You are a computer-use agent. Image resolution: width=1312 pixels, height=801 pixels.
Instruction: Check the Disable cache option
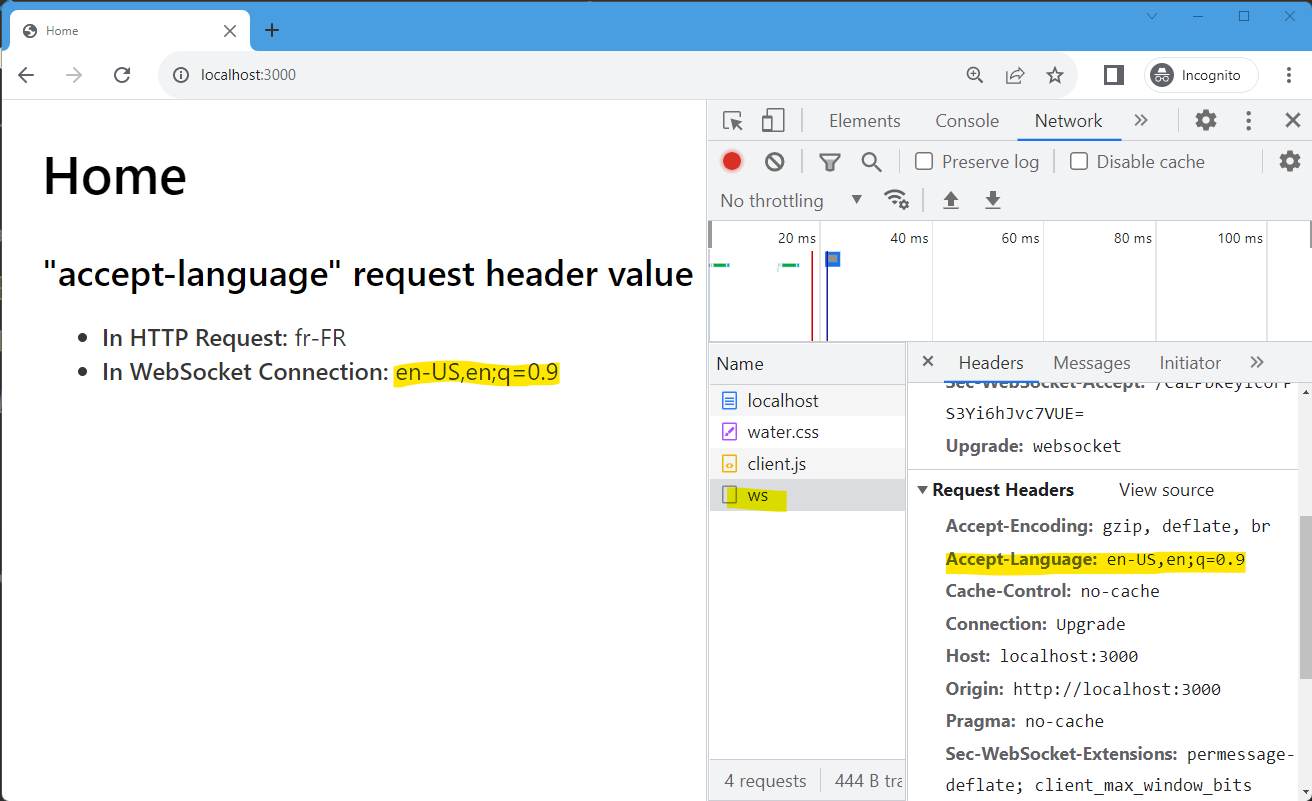coord(1078,161)
